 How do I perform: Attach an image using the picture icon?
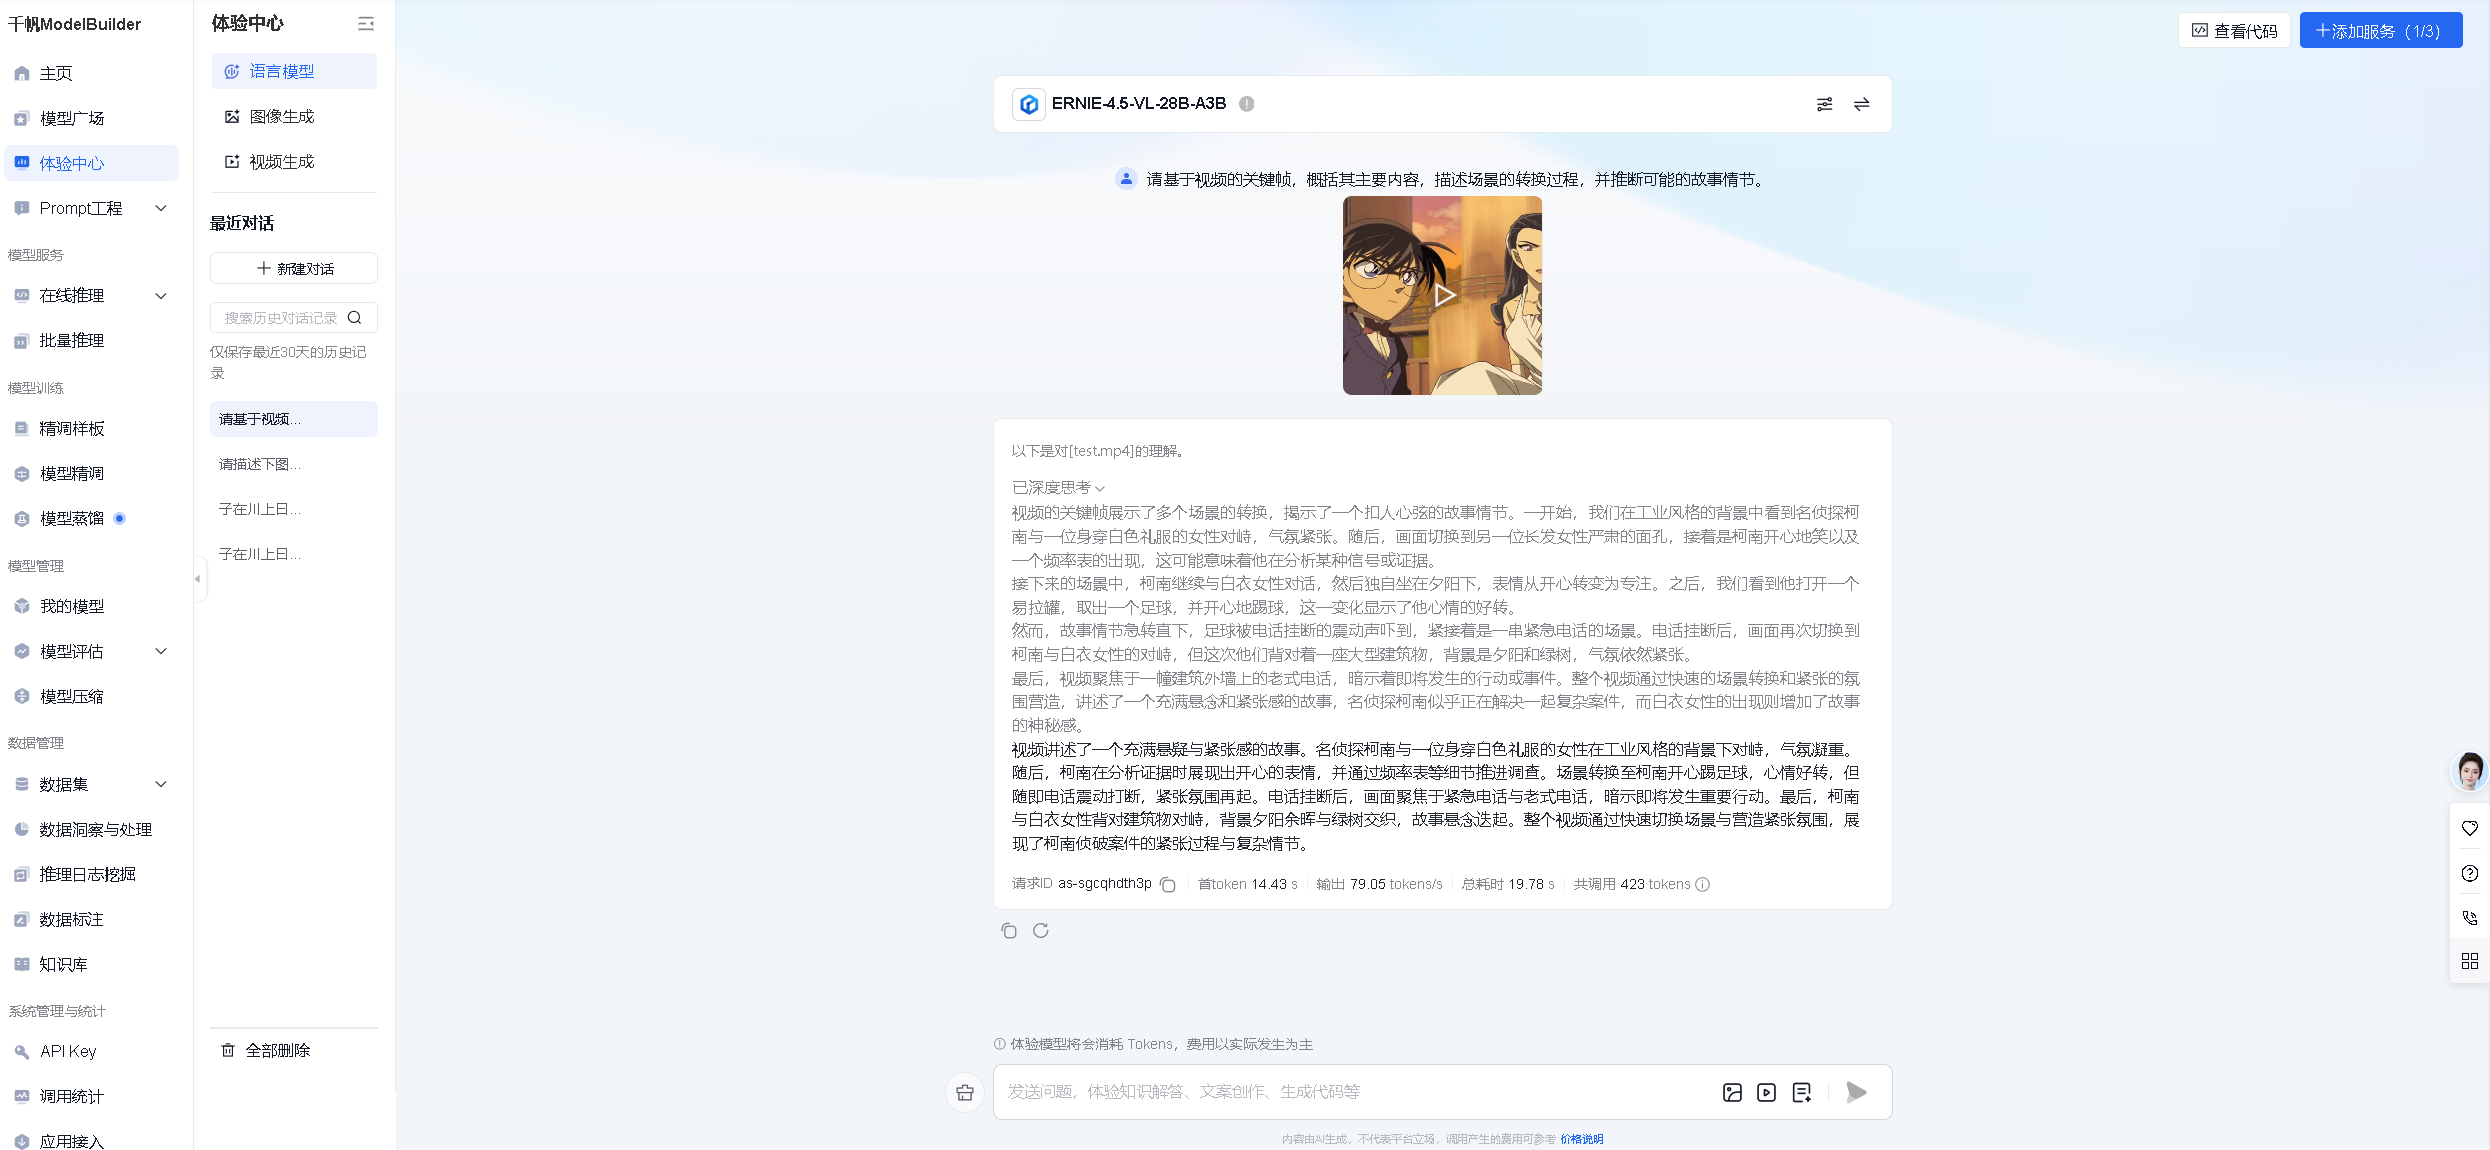coord(1733,1093)
